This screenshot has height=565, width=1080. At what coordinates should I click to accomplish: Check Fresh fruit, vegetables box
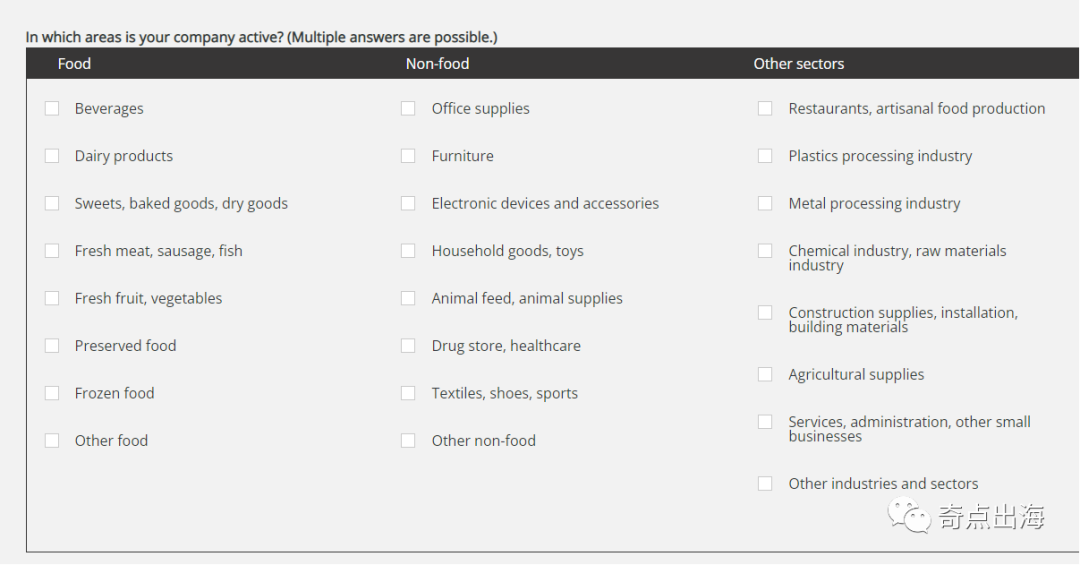pyautogui.click(x=52, y=298)
